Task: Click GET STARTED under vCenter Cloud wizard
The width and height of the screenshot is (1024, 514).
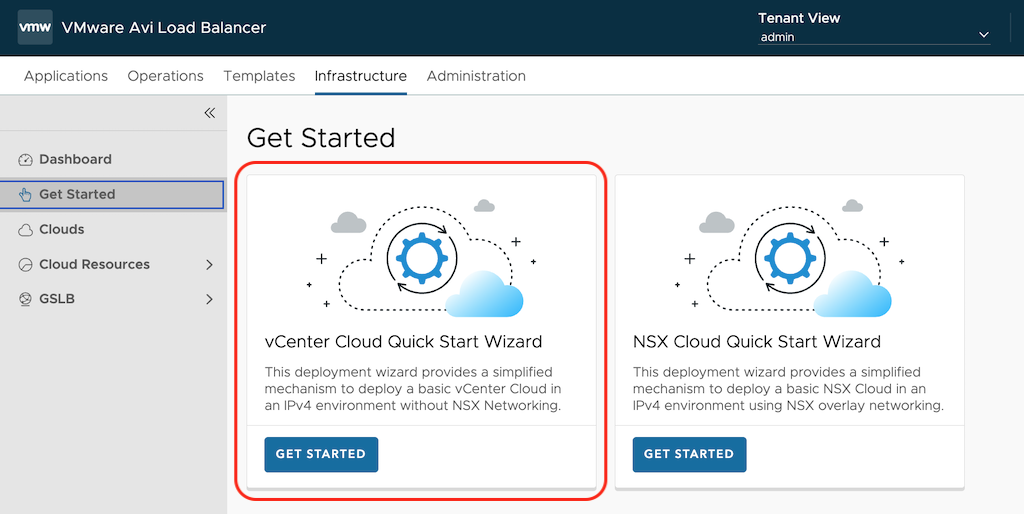Action: point(321,454)
